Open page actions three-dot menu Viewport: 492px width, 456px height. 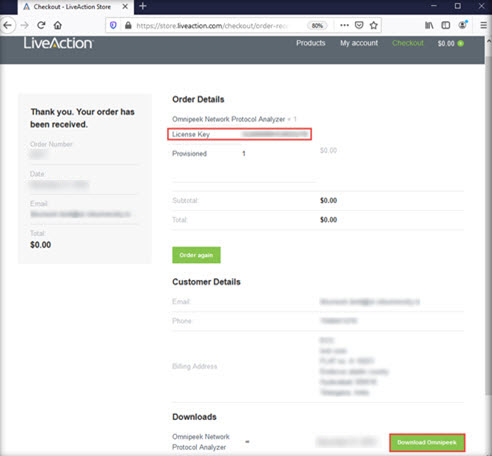point(344,25)
